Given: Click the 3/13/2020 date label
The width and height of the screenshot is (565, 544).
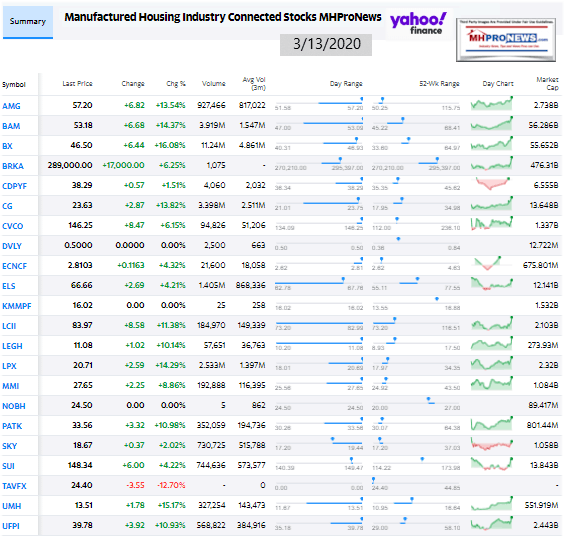Looking at the screenshot, I should 326,45.
